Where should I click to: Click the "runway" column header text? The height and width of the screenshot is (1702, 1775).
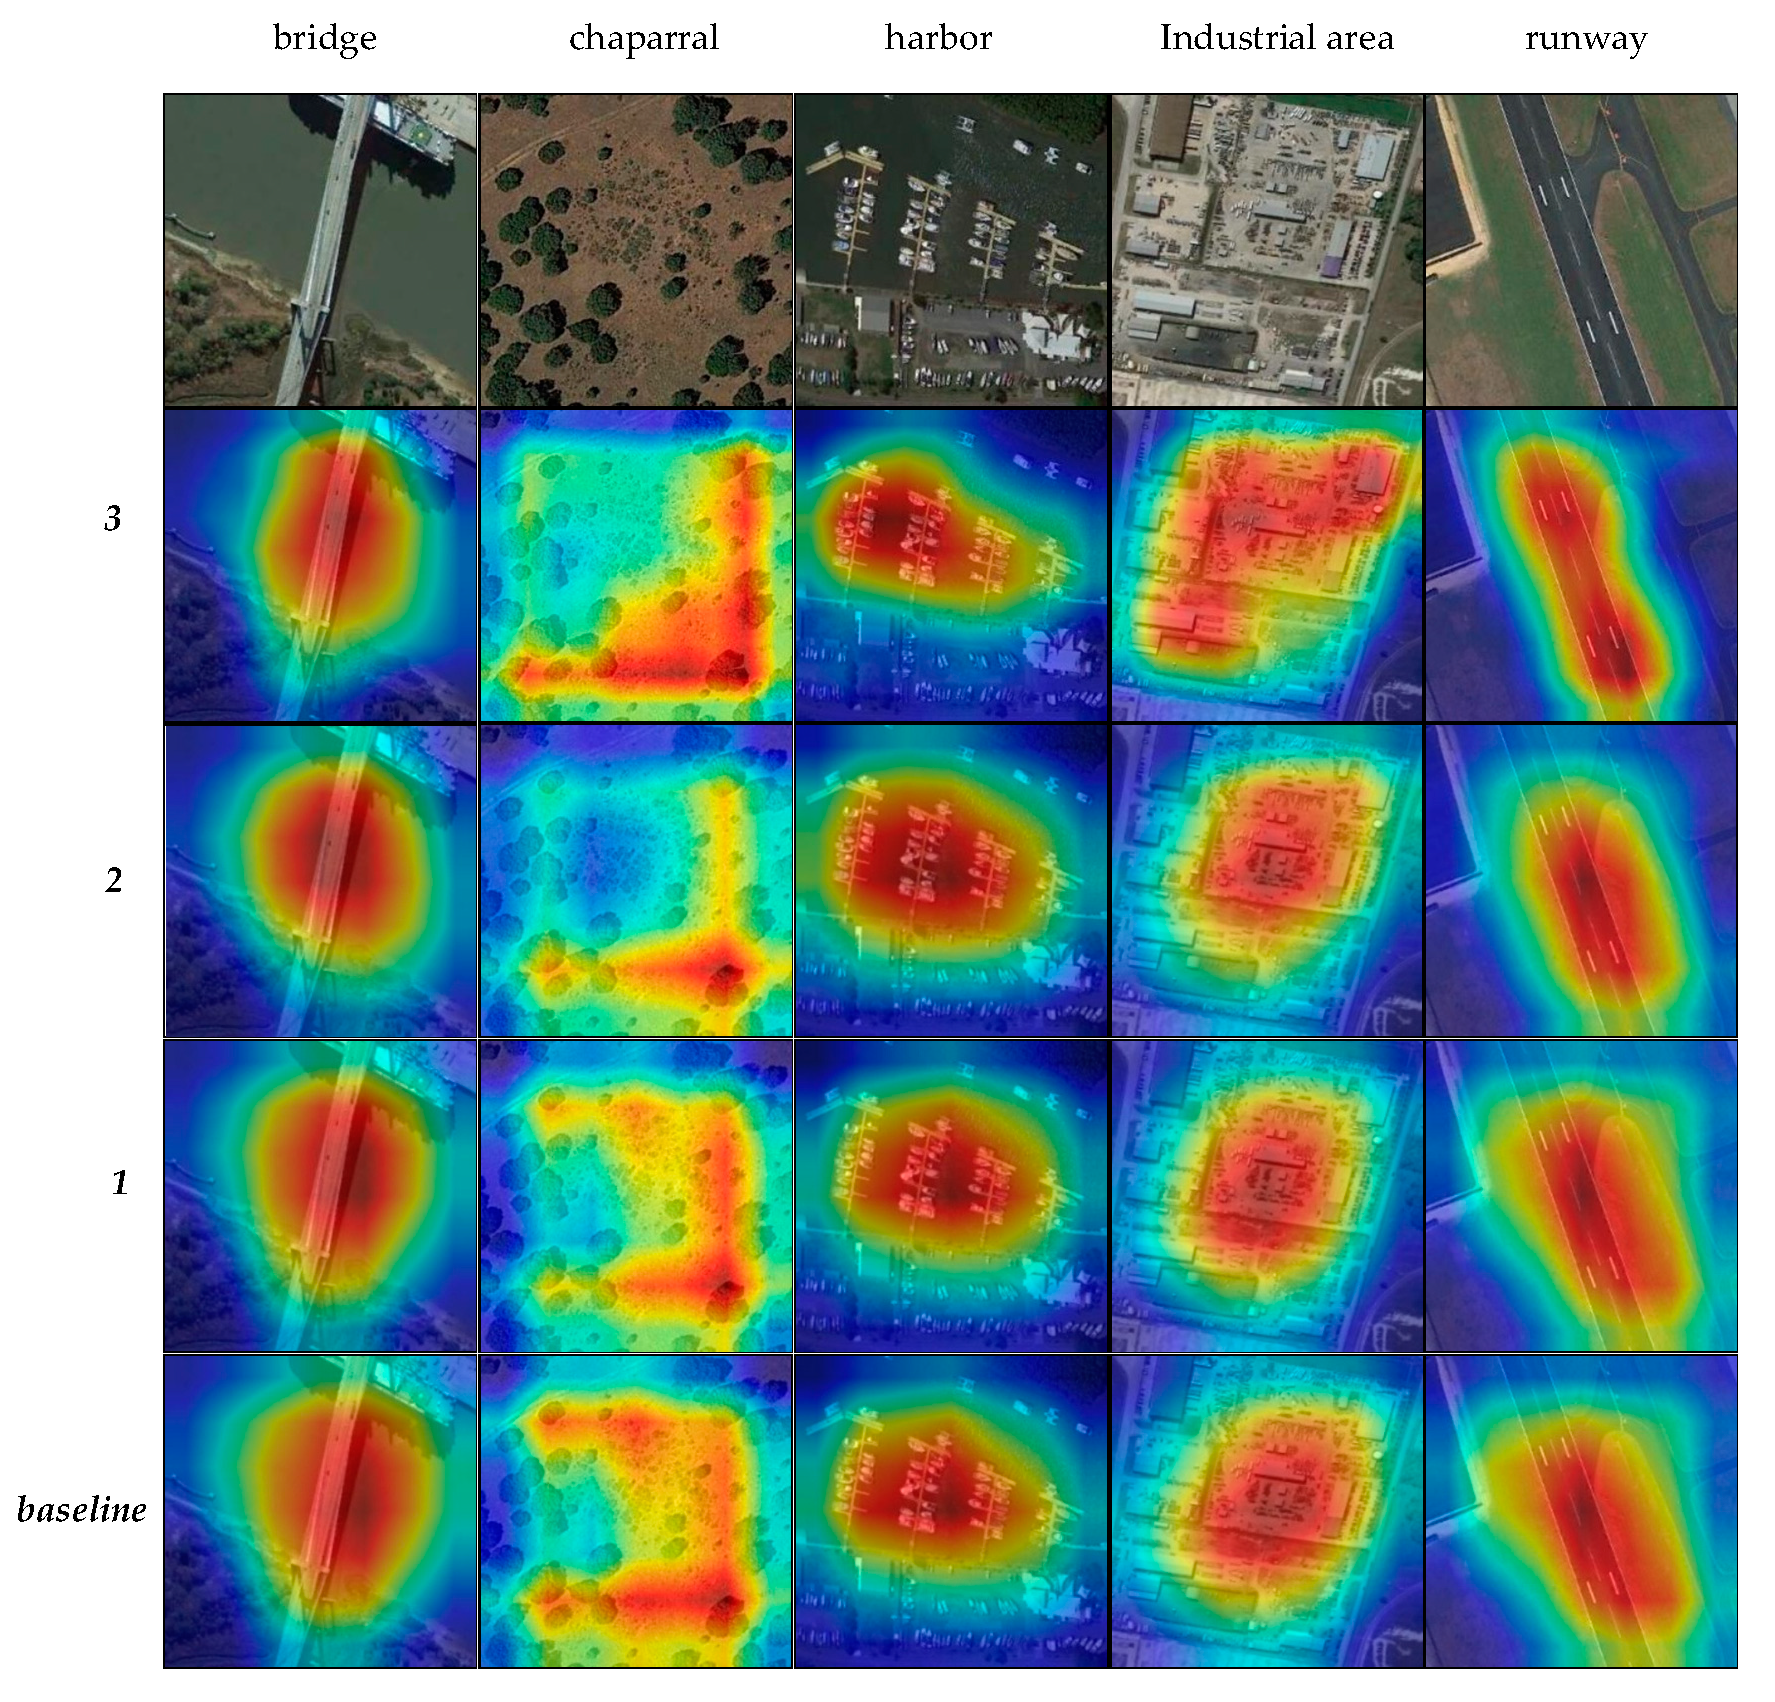pos(1586,40)
